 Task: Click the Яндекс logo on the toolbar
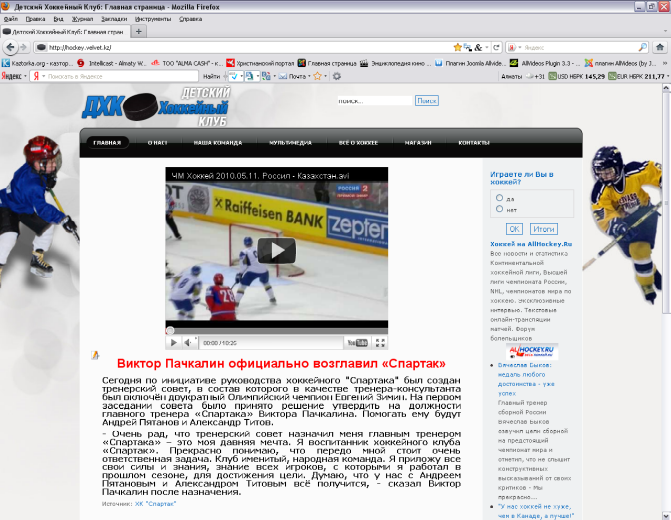point(11,76)
